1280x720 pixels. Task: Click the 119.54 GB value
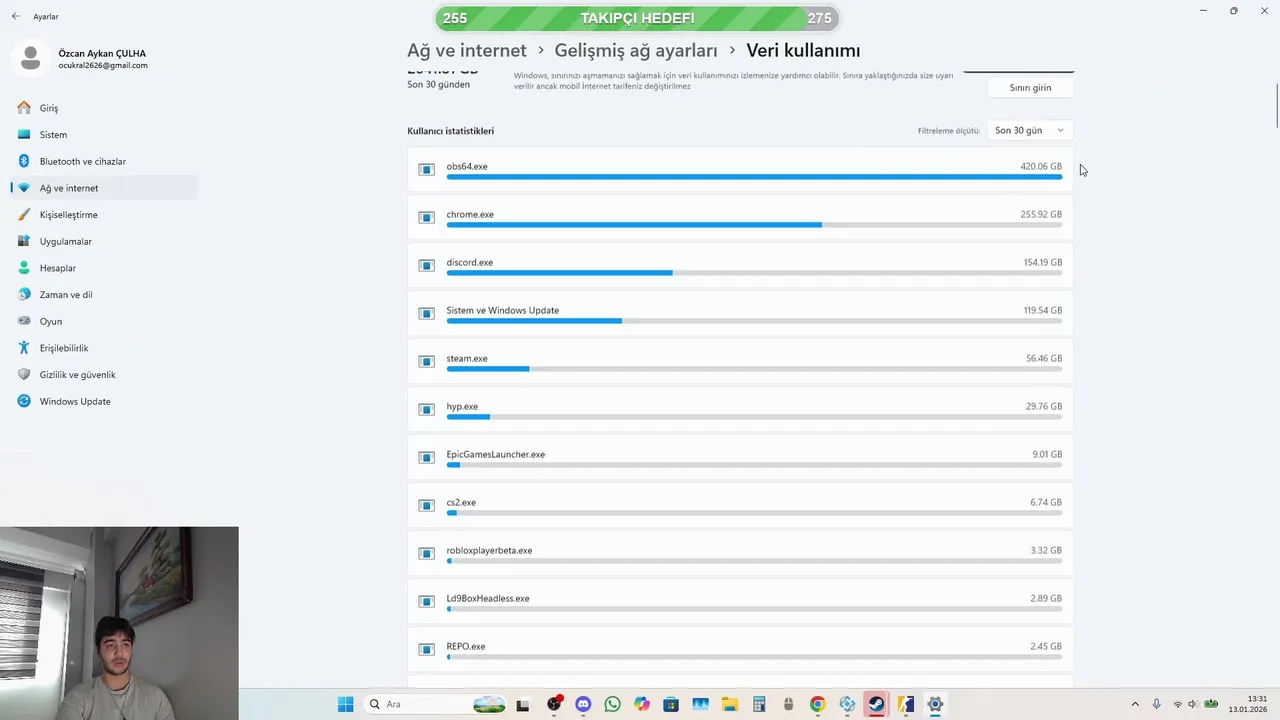(1042, 310)
